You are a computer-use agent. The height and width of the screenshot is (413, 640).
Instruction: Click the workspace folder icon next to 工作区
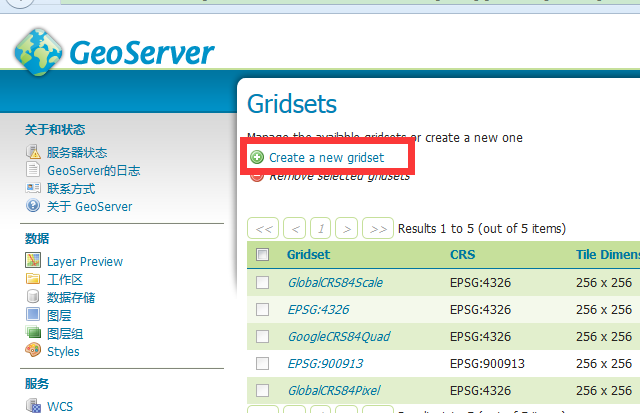(33, 279)
